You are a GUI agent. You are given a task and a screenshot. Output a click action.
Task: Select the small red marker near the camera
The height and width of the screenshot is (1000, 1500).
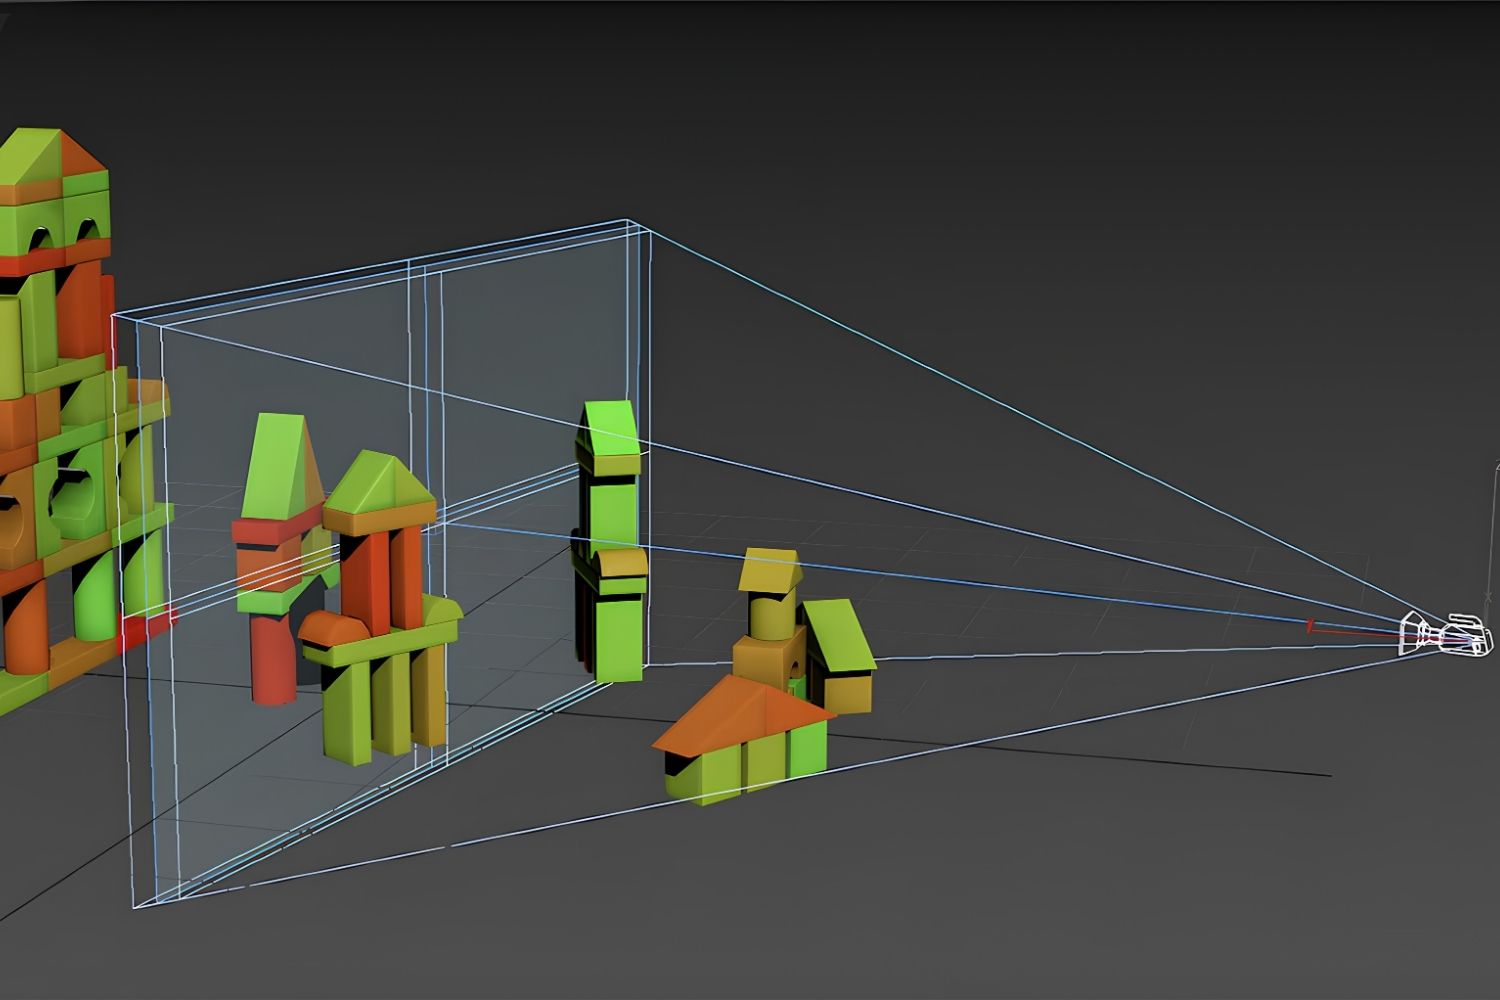1309,626
